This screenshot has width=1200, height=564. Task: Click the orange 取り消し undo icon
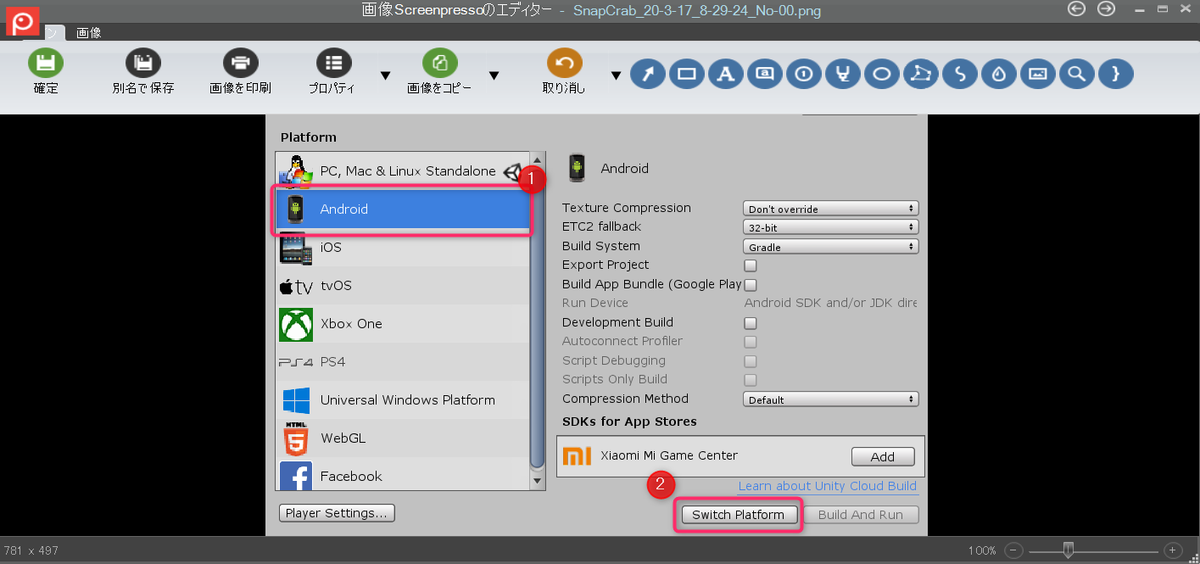pyautogui.click(x=564, y=63)
